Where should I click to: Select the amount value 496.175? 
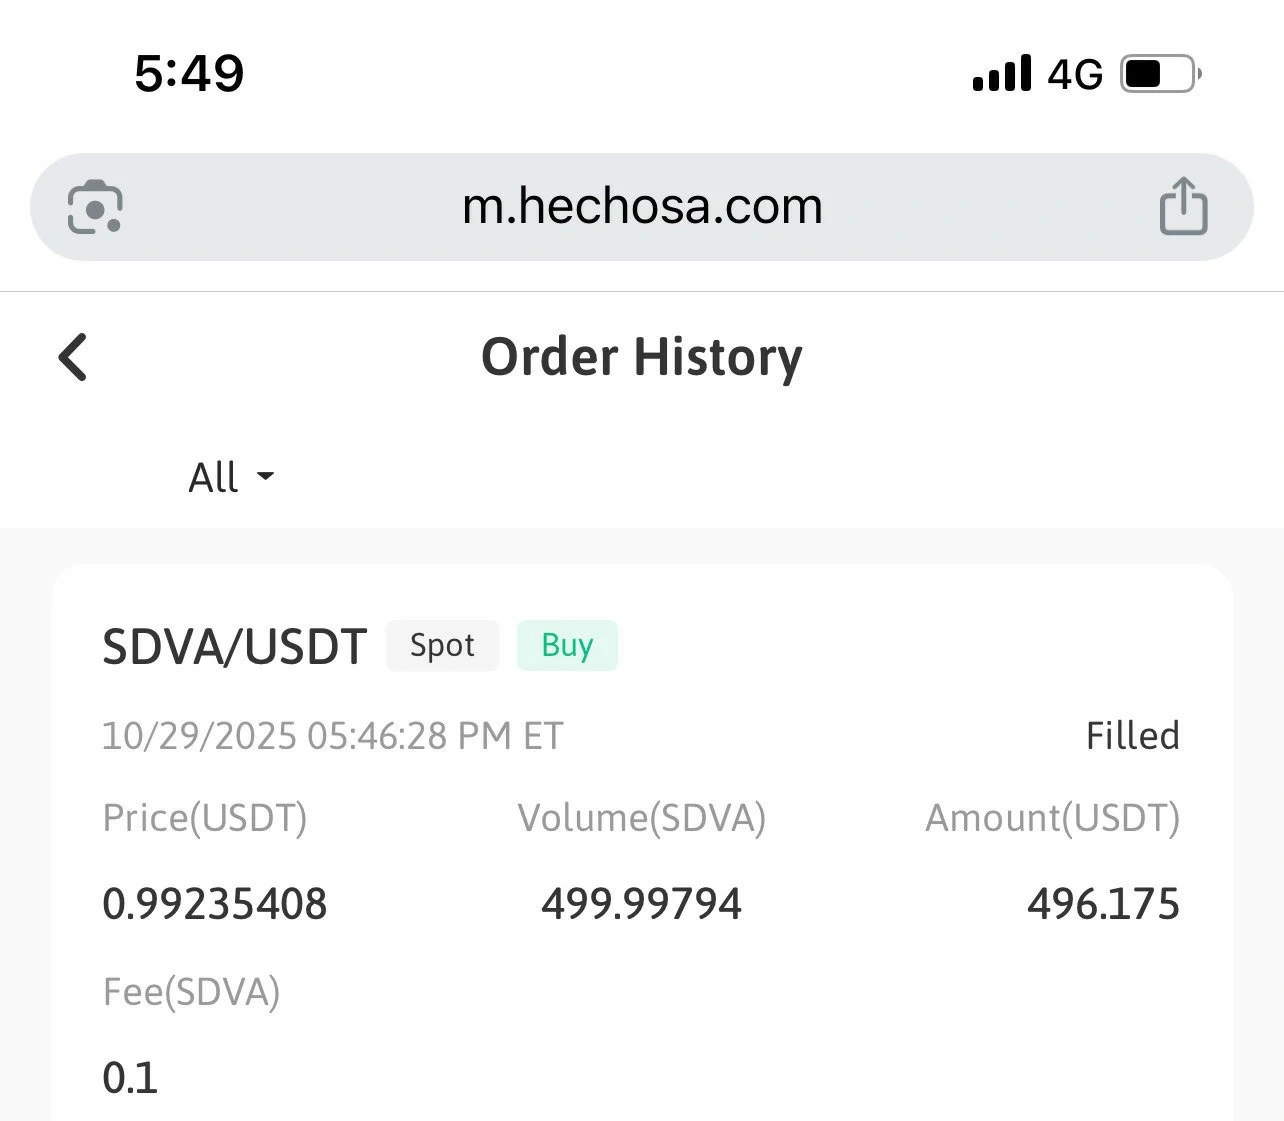(1103, 904)
